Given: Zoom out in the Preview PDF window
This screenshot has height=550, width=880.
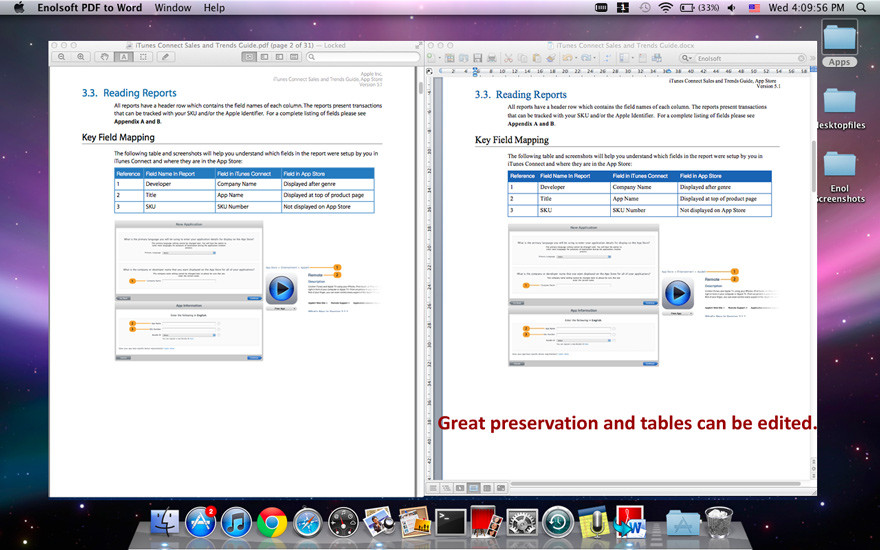Looking at the screenshot, I should point(62,57).
